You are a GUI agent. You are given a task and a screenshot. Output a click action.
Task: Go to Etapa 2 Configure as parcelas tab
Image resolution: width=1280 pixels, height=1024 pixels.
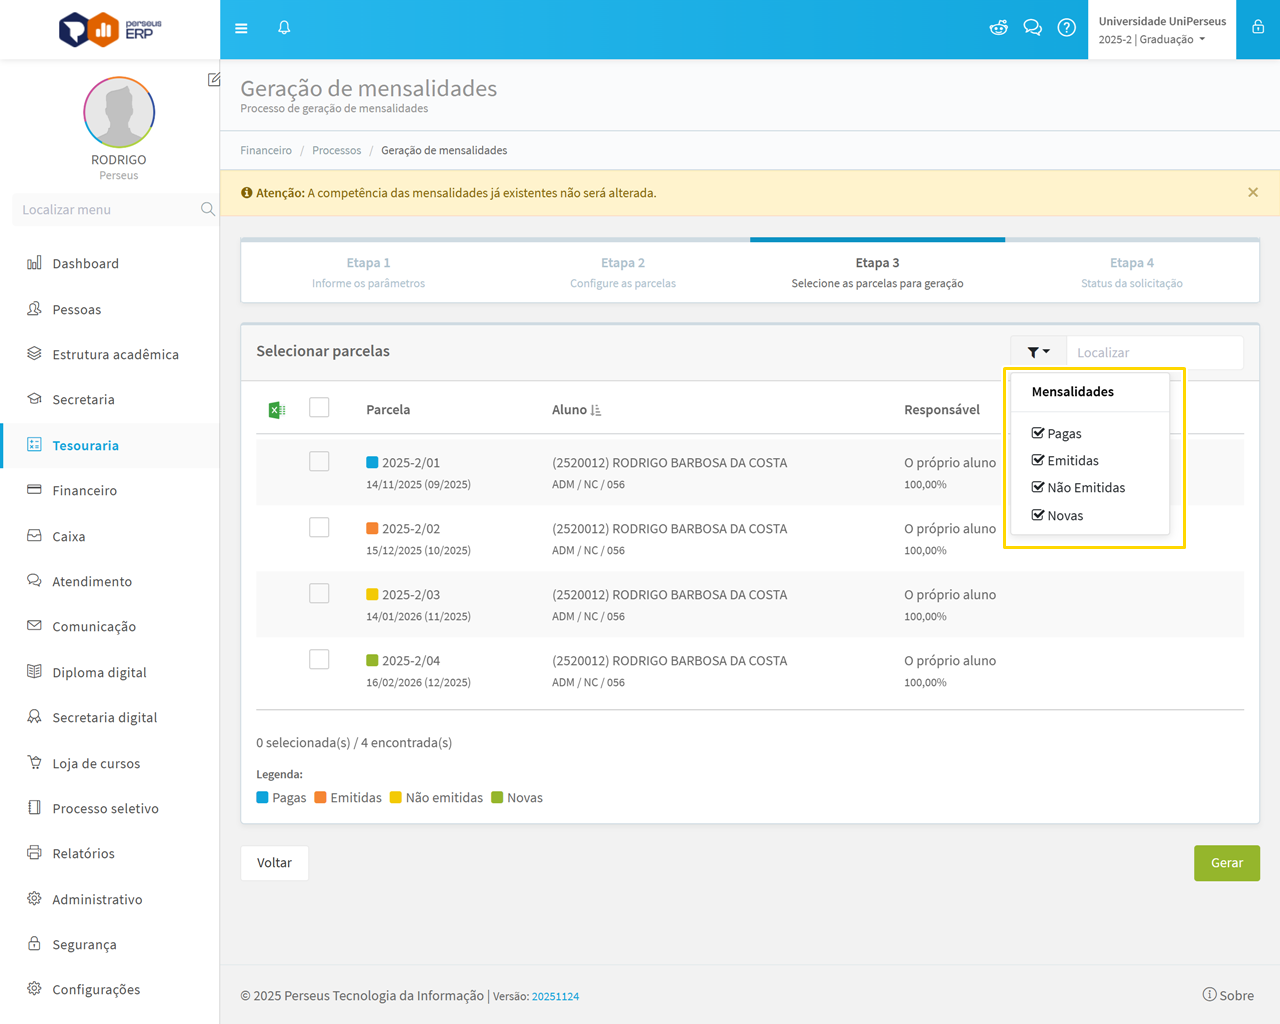point(622,272)
